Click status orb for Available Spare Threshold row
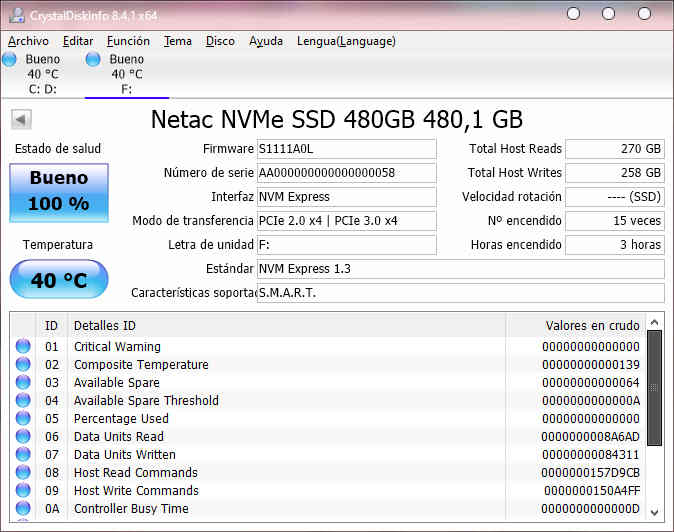674x532 pixels. pos(23,401)
